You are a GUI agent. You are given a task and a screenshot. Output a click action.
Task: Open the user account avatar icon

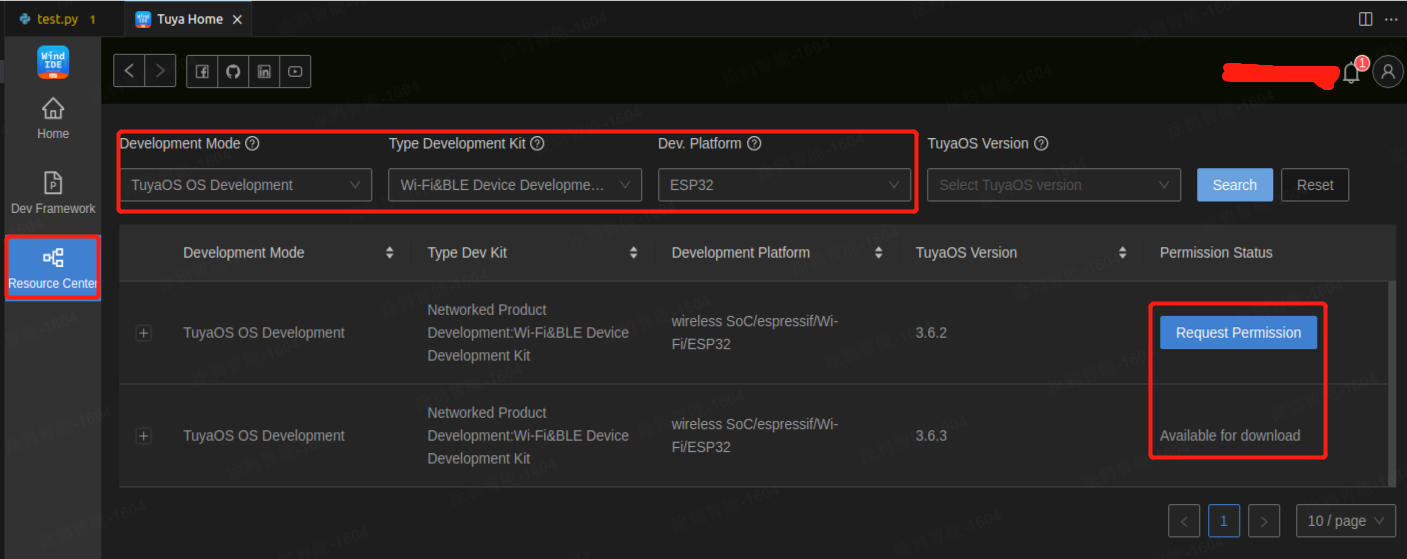point(1388,72)
